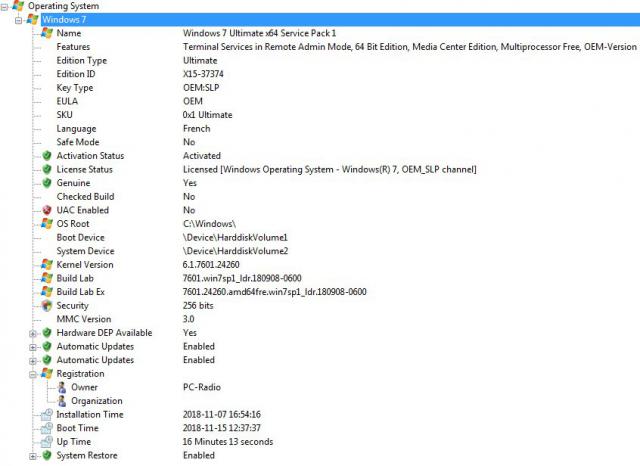The image size is (640, 466).
Task: Click the value '2018-11-07 16:54:16'
Action: tap(222, 414)
